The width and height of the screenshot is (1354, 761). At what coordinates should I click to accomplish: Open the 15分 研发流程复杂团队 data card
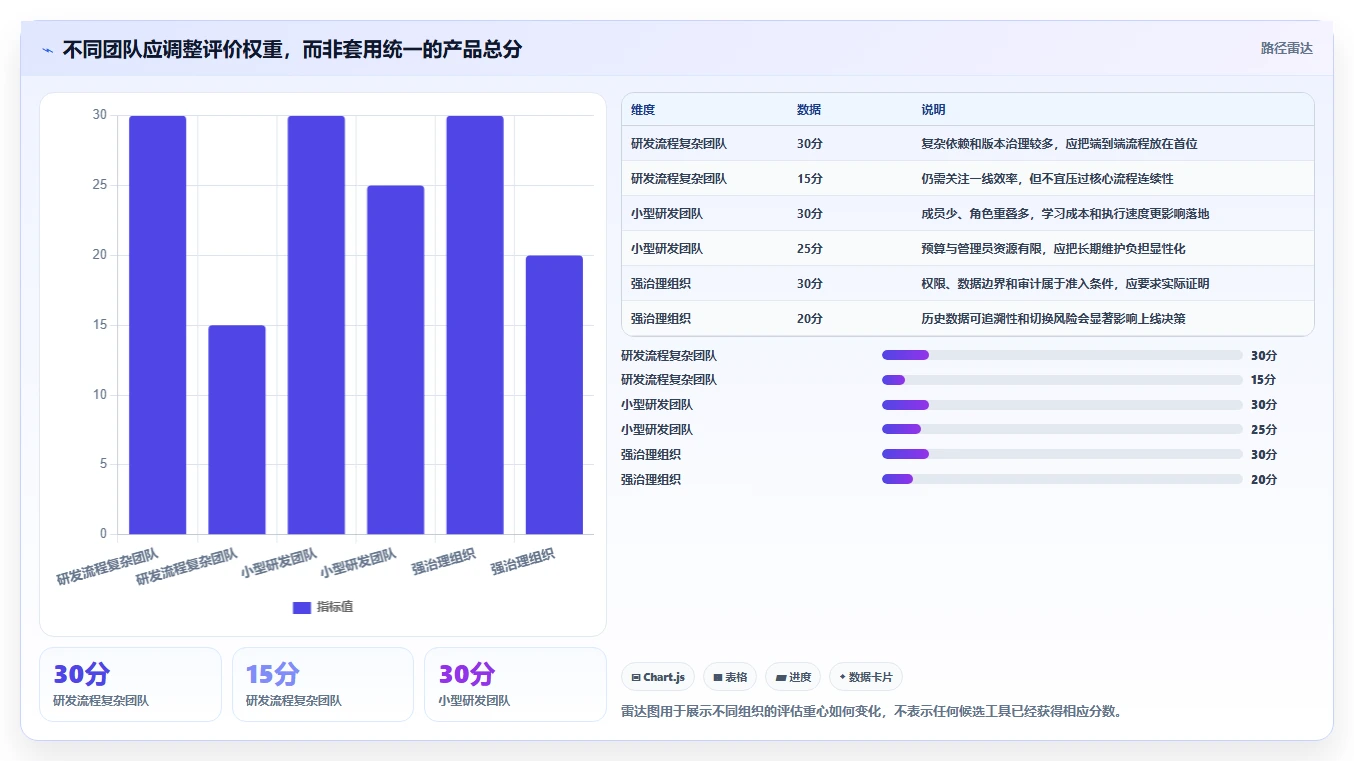[x=323, y=684]
